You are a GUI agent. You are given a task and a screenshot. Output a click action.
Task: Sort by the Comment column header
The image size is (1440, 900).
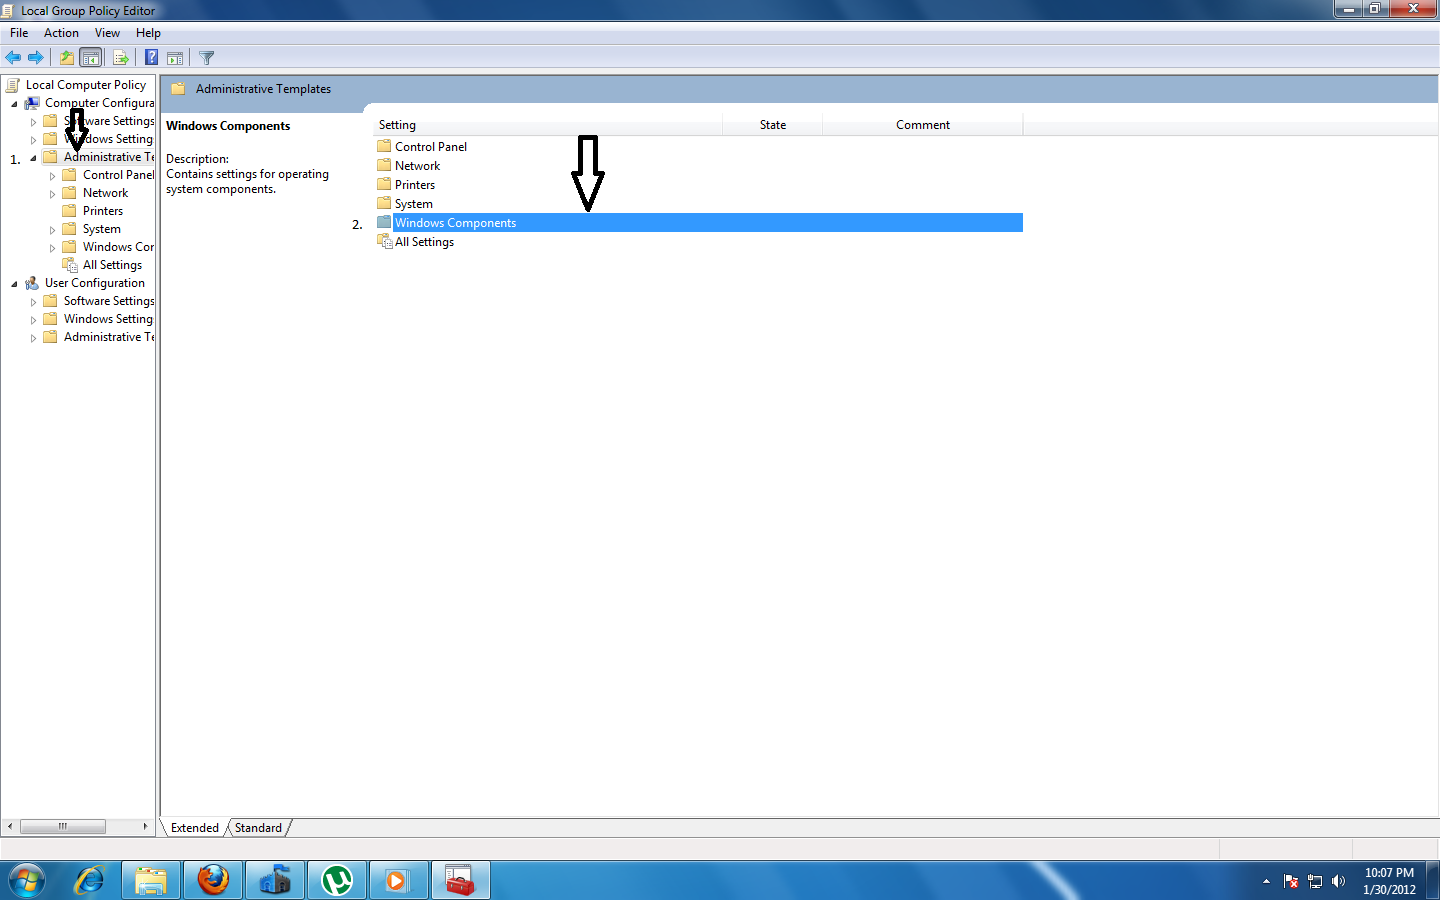923,125
